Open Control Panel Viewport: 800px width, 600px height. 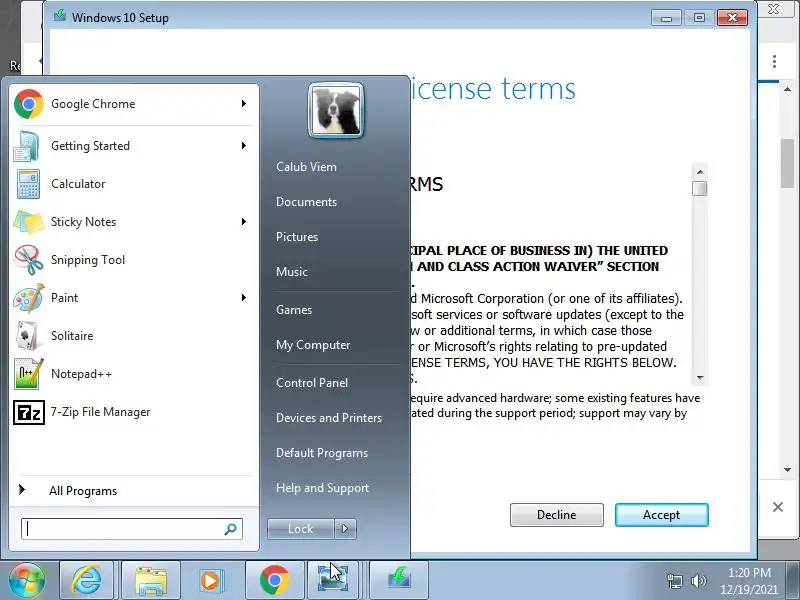(312, 383)
